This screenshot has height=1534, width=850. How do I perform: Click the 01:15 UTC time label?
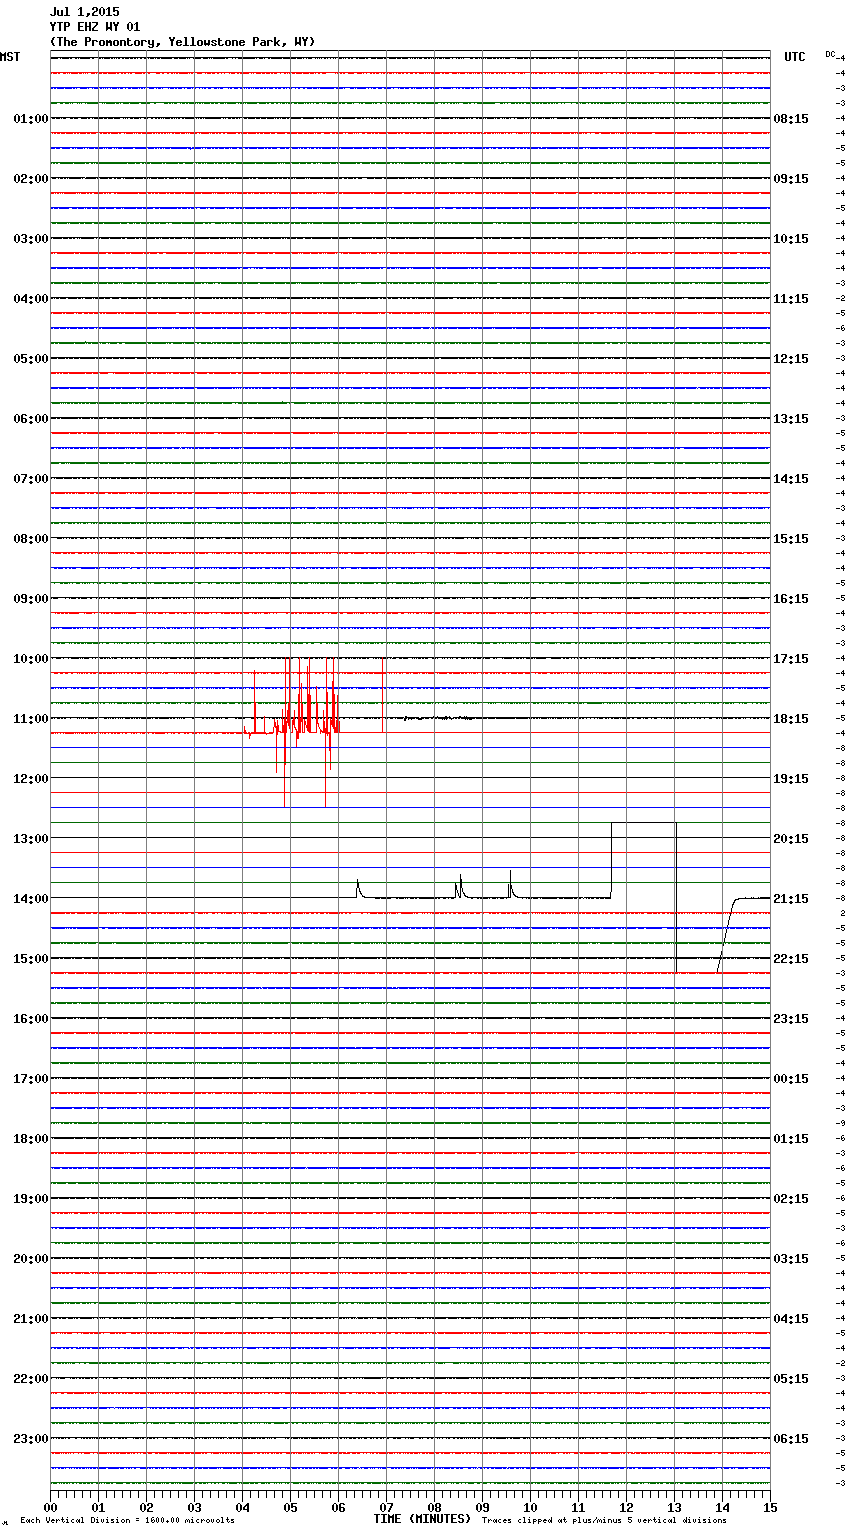791,1139
